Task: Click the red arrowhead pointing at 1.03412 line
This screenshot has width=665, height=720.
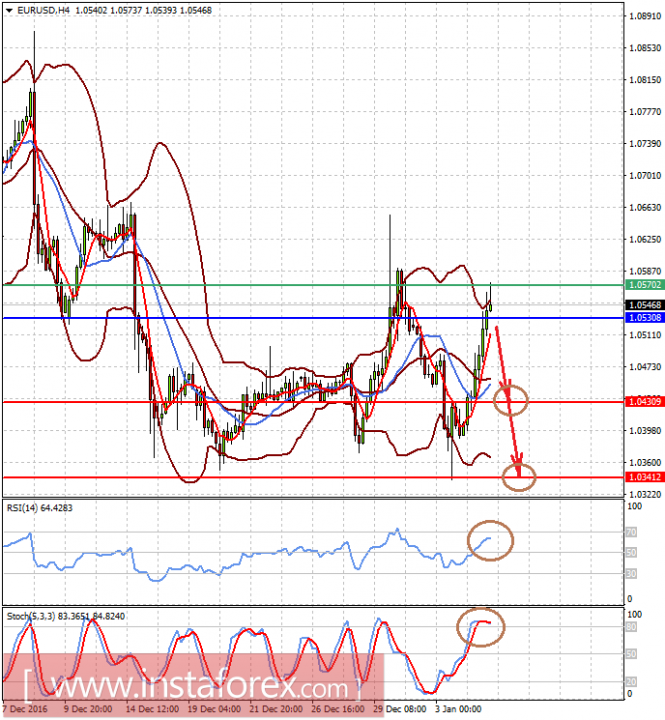Action: click(518, 466)
